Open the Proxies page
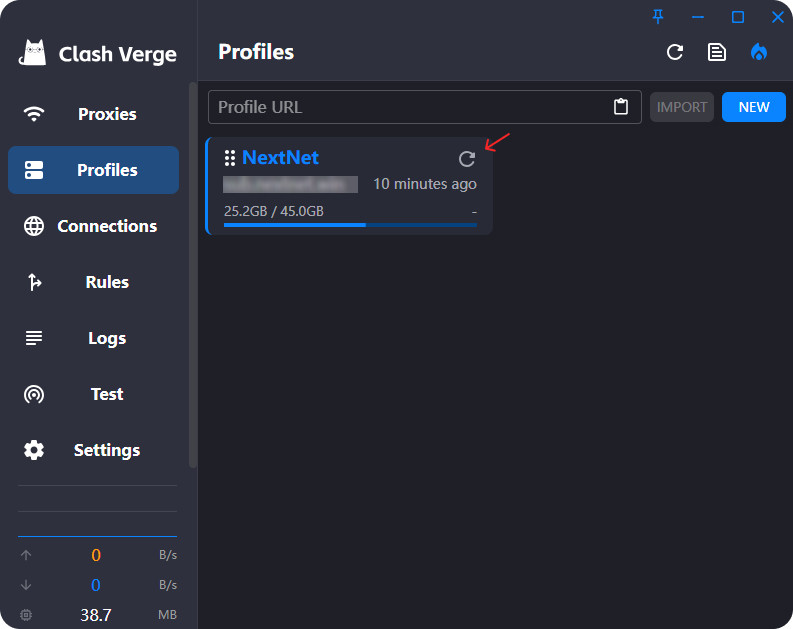The height and width of the screenshot is (629, 793). coord(93,114)
